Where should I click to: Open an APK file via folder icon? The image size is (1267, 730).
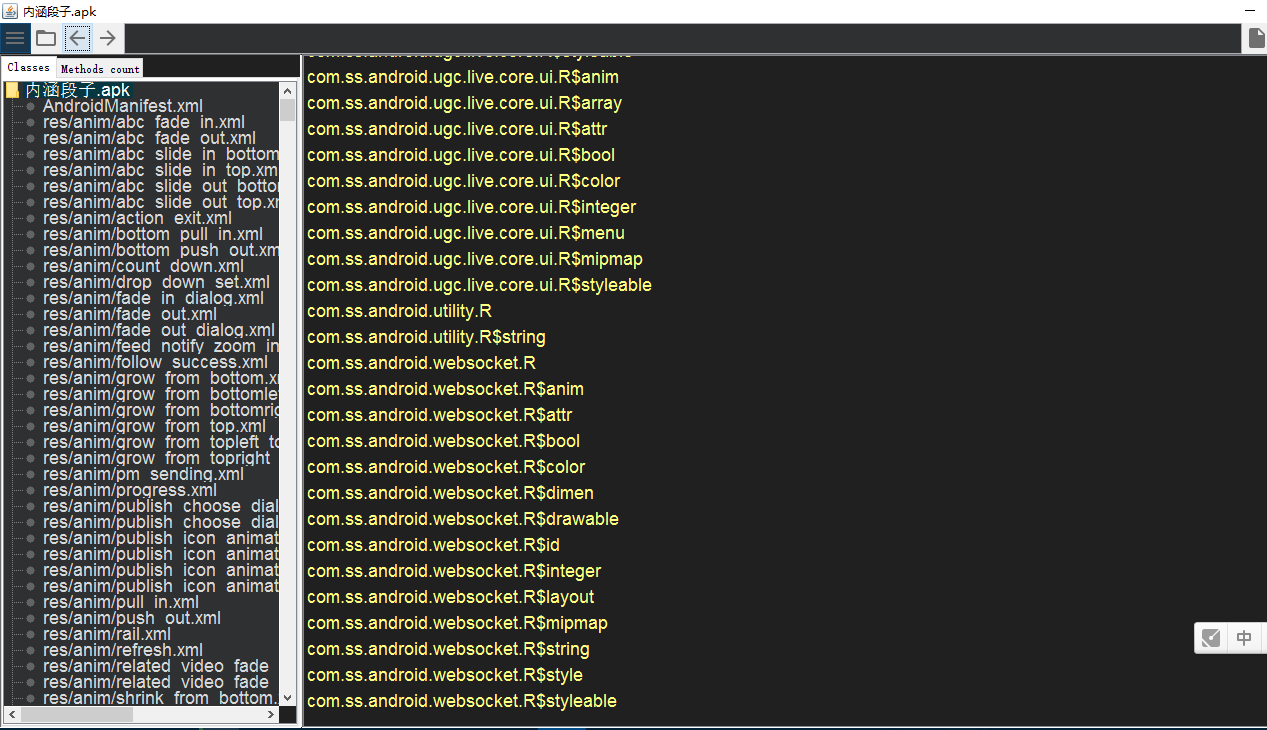click(46, 39)
